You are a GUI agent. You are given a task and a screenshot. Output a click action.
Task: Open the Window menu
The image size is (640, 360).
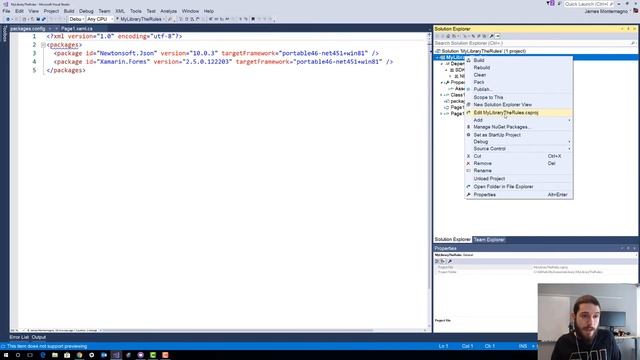pos(190,11)
